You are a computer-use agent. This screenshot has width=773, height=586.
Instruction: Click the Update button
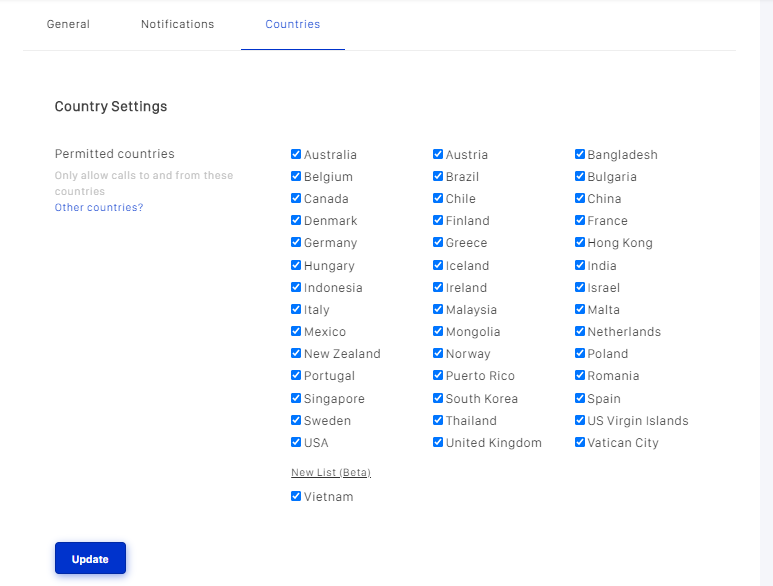(x=90, y=558)
